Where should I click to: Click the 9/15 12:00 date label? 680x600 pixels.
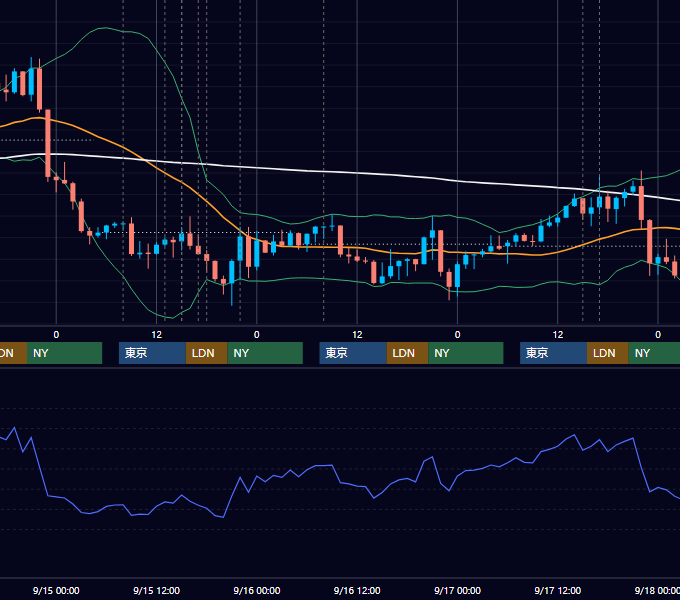pos(157,590)
